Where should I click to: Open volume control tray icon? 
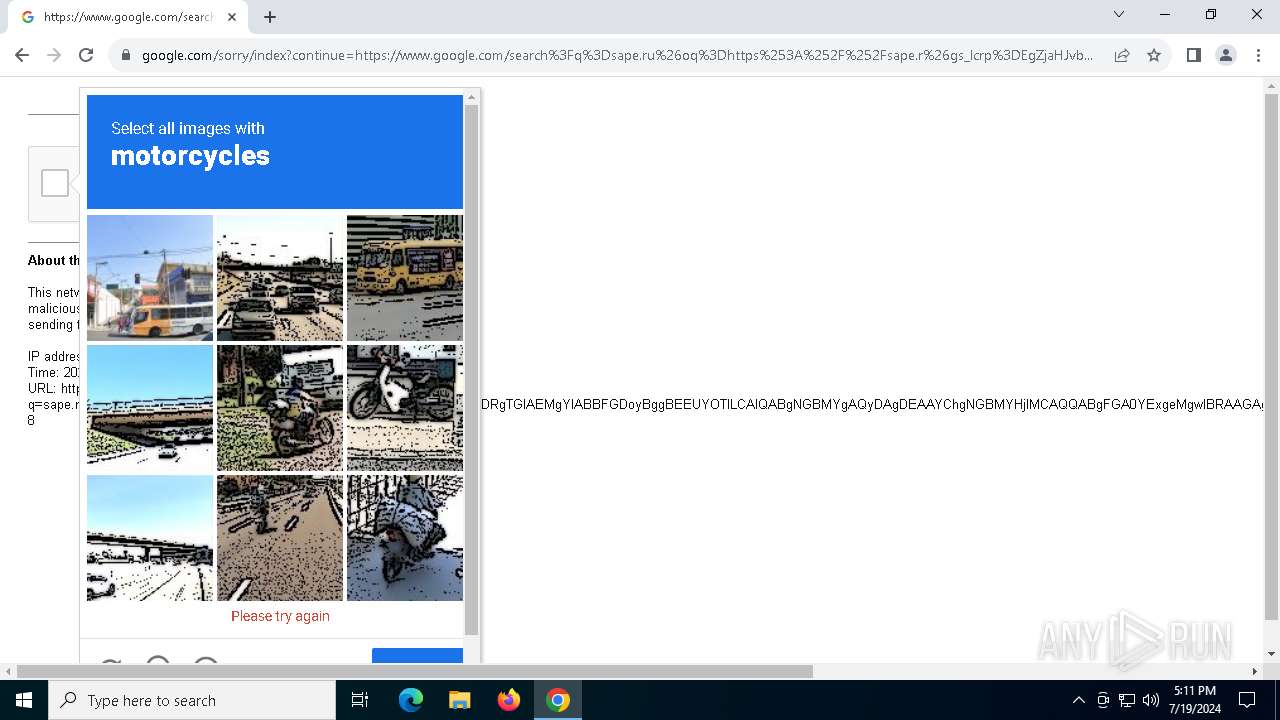click(1151, 700)
